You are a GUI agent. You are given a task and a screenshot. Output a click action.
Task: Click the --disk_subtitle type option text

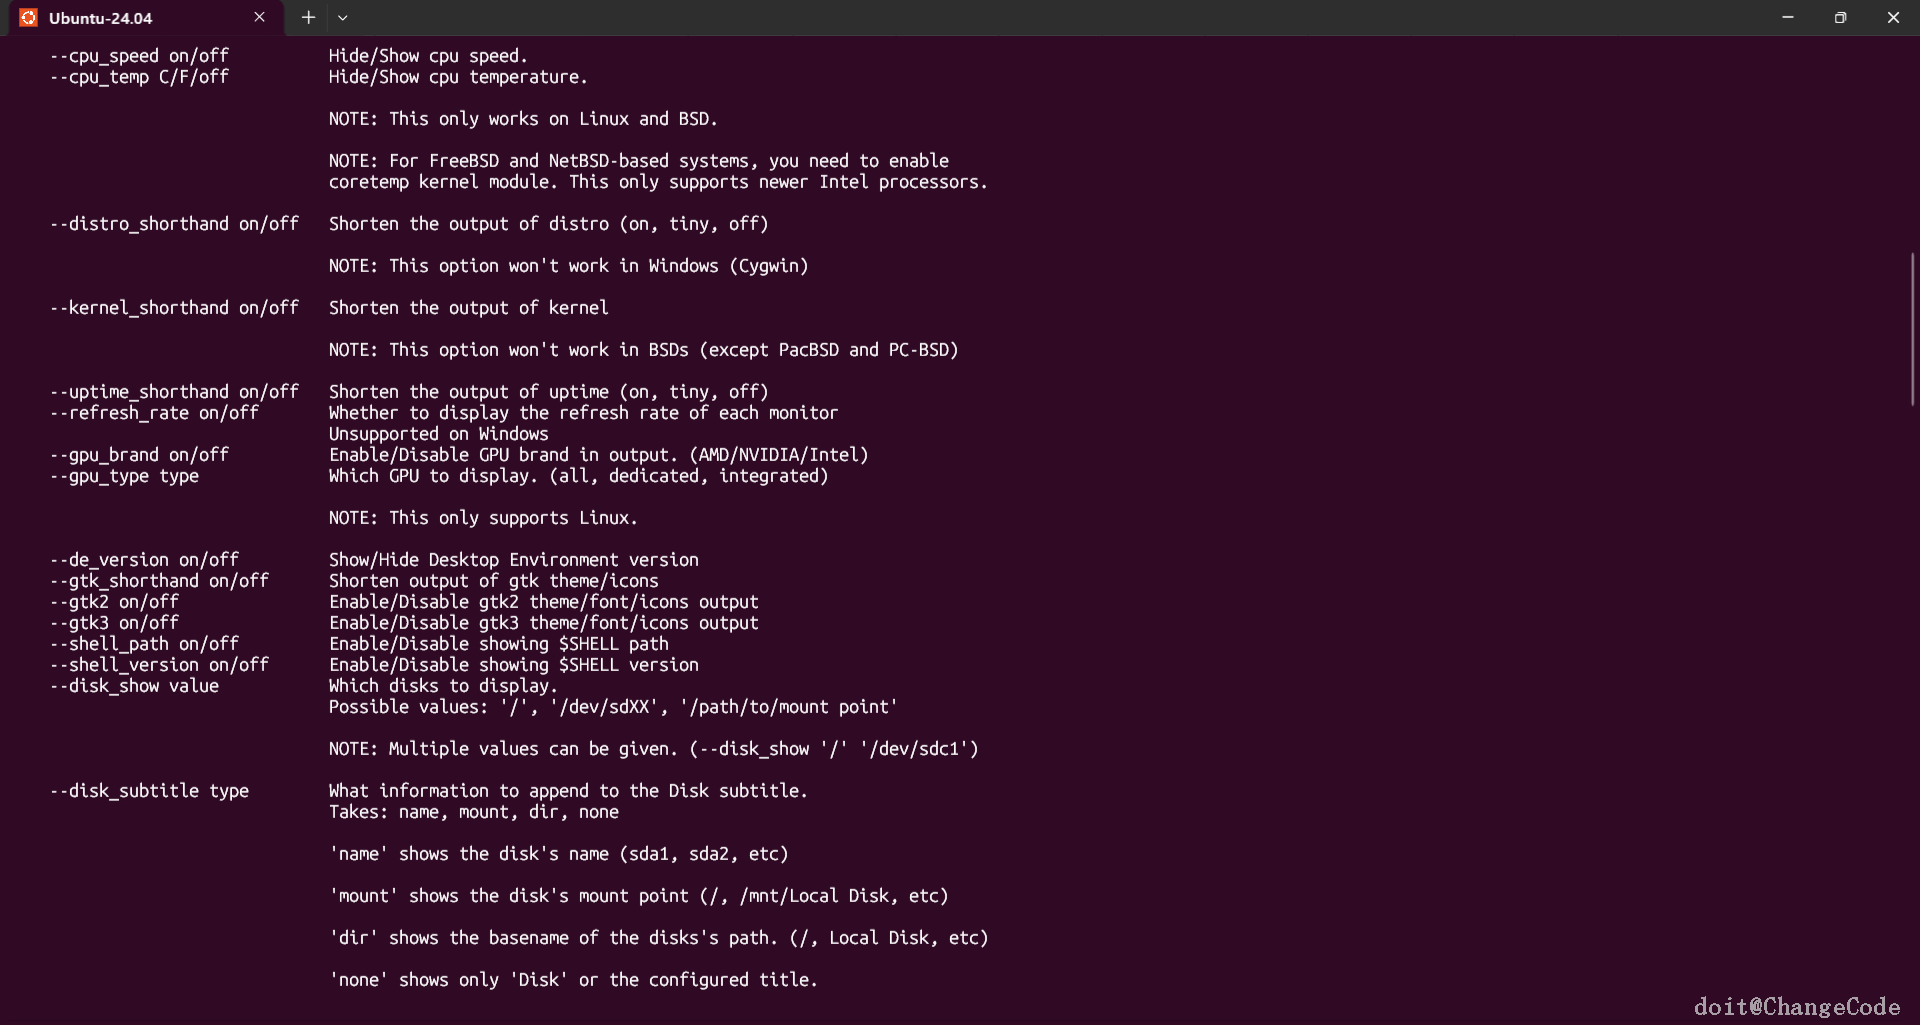tap(149, 791)
